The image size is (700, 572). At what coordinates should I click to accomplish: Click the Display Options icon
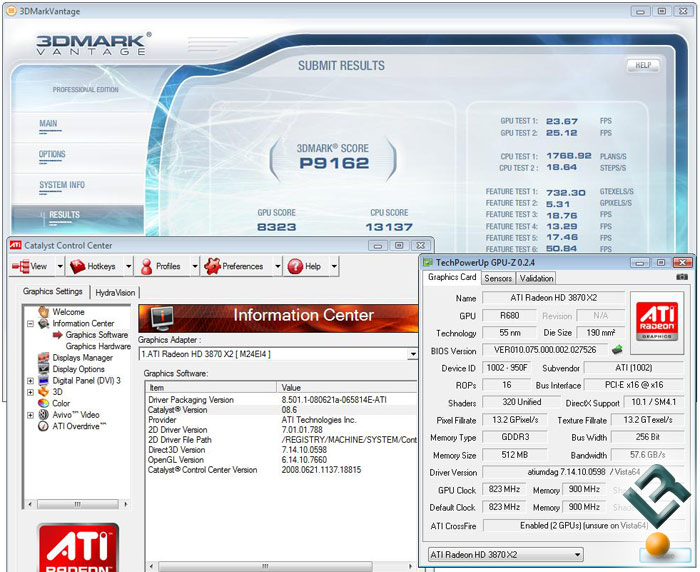[x=43, y=368]
